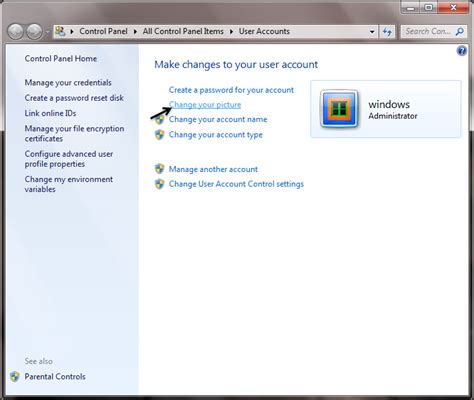474x400 pixels.
Task: Select Control Panel in the address bar
Action: (103, 31)
